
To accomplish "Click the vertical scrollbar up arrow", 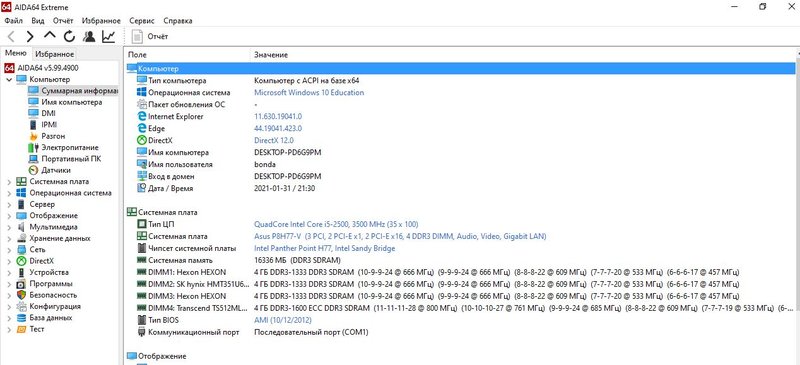I will click(x=797, y=53).
